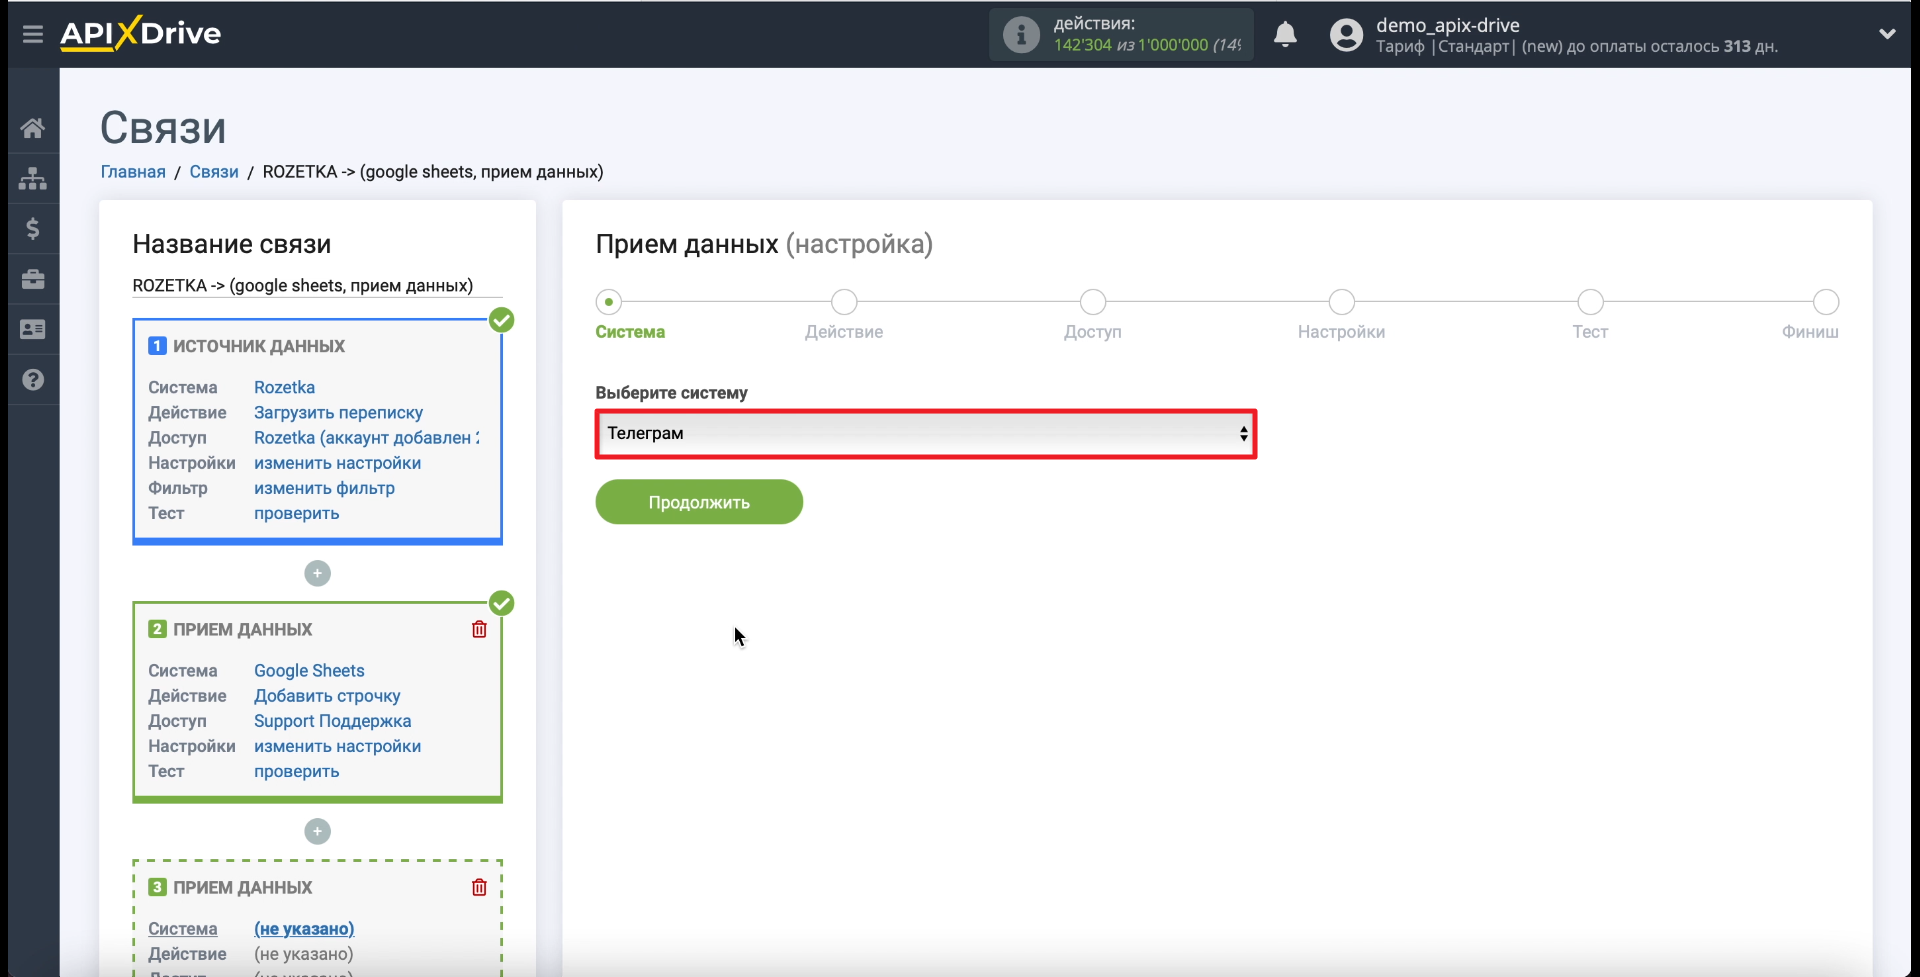This screenshot has width=1920, height=977.
Task: Open the system select dropdown Телеграм
Action: [x=926, y=434]
